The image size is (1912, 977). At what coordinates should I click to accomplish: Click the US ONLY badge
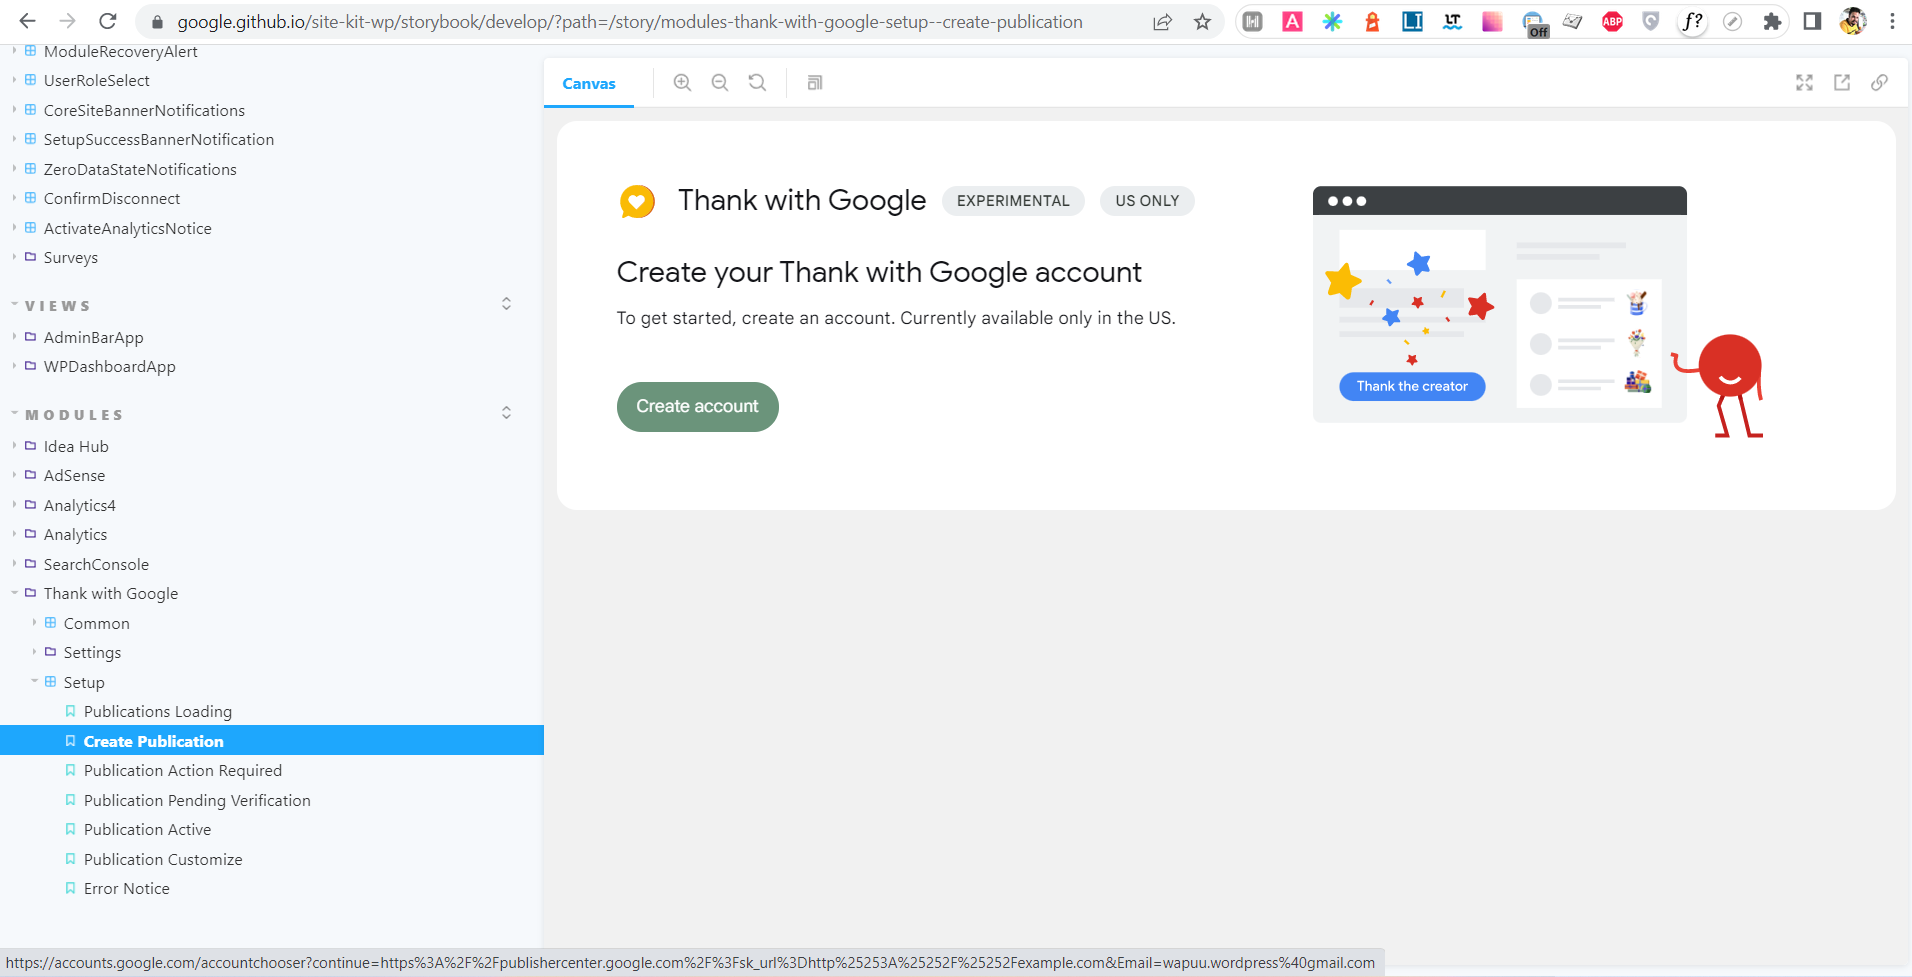1147,201
